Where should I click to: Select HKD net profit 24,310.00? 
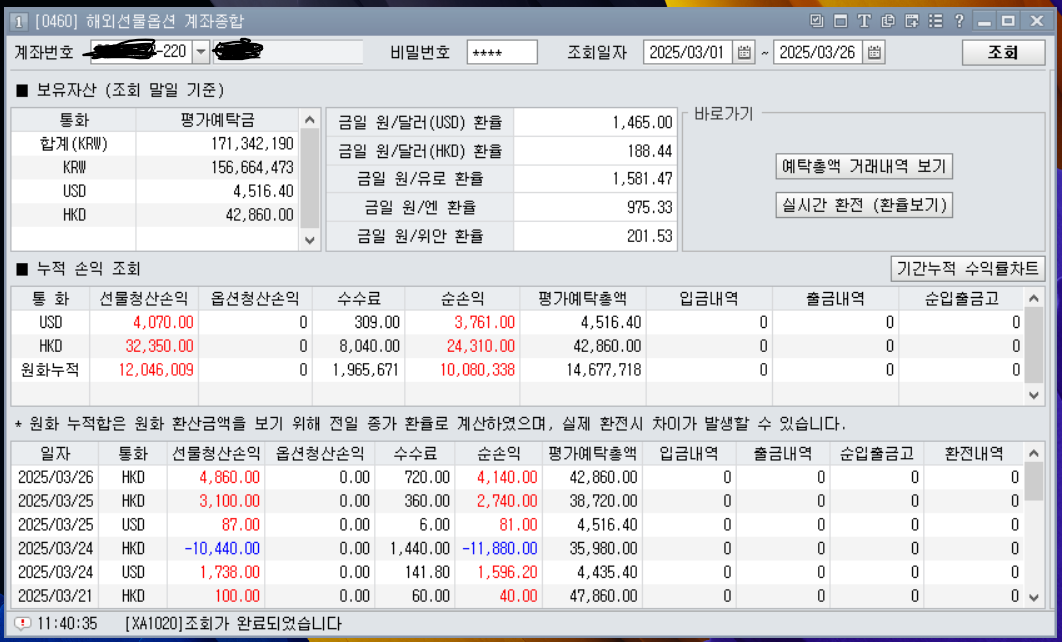(x=481, y=346)
